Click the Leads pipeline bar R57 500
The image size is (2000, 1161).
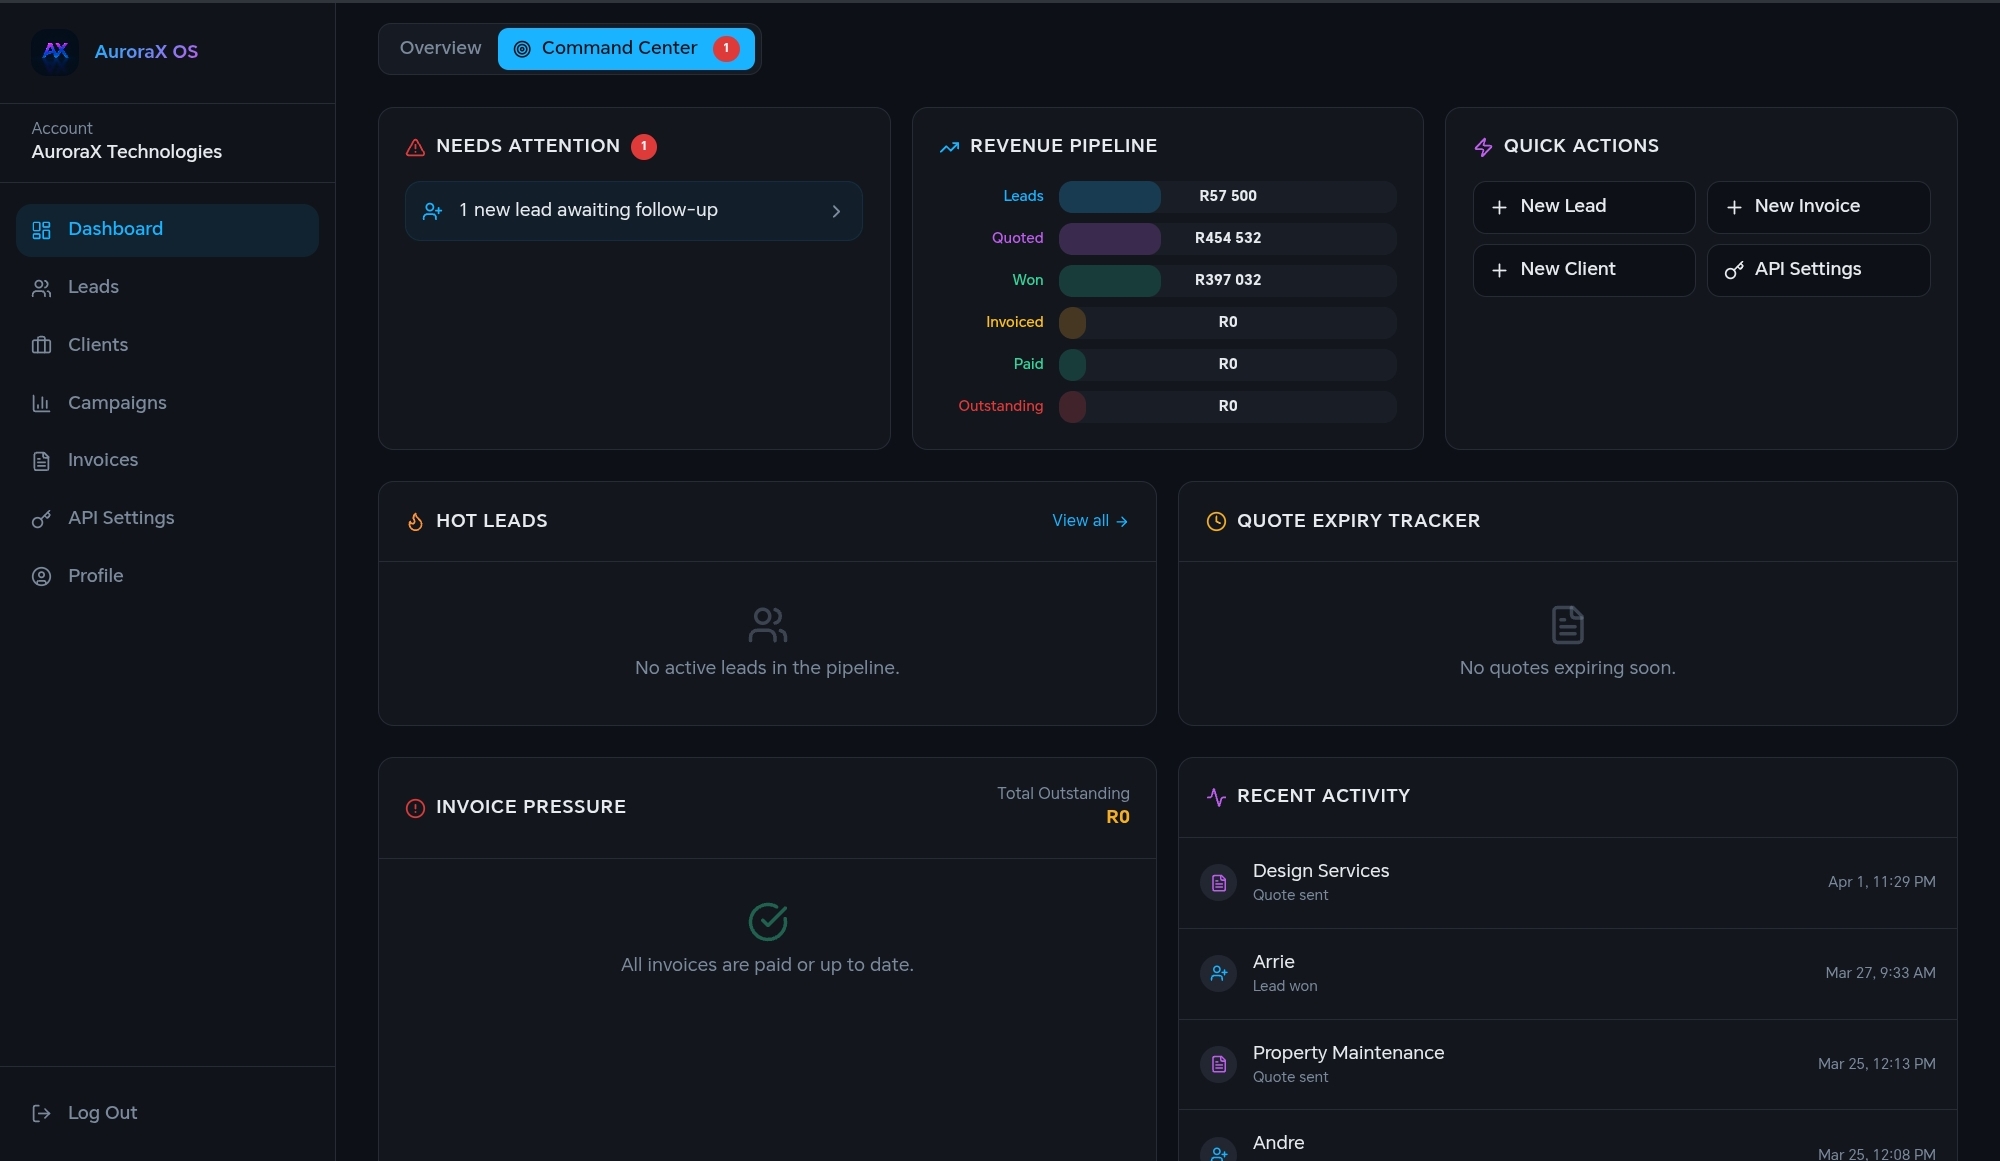click(x=1227, y=197)
